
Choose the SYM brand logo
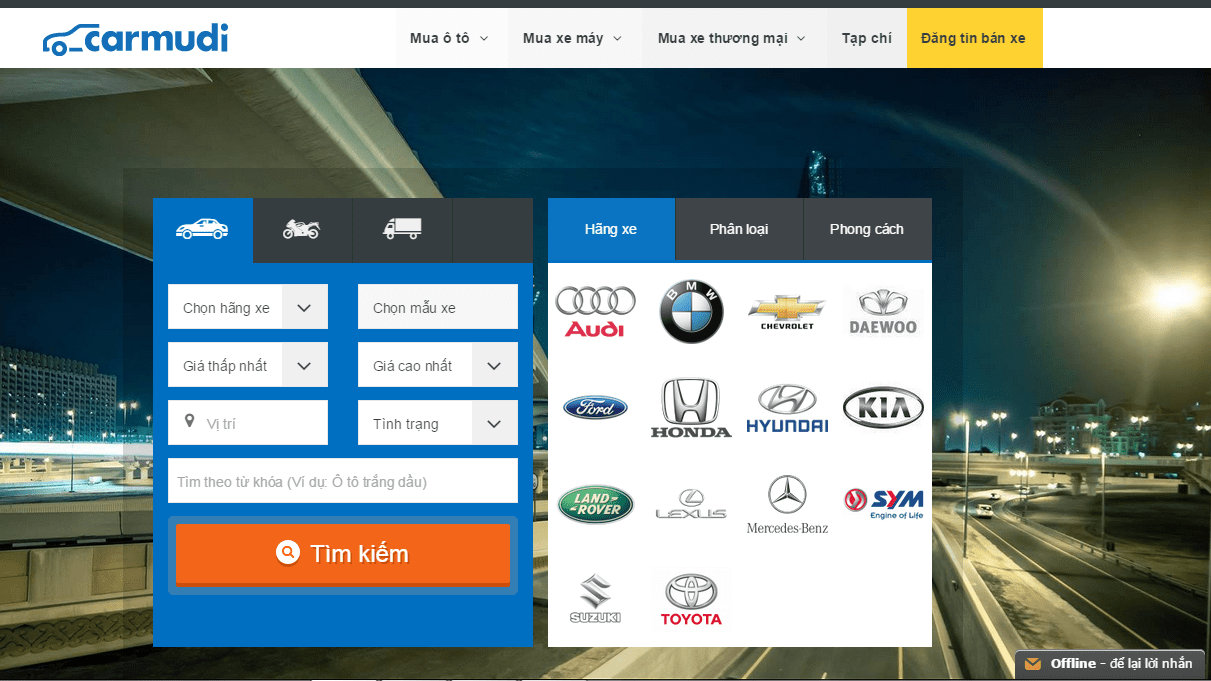point(883,504)
